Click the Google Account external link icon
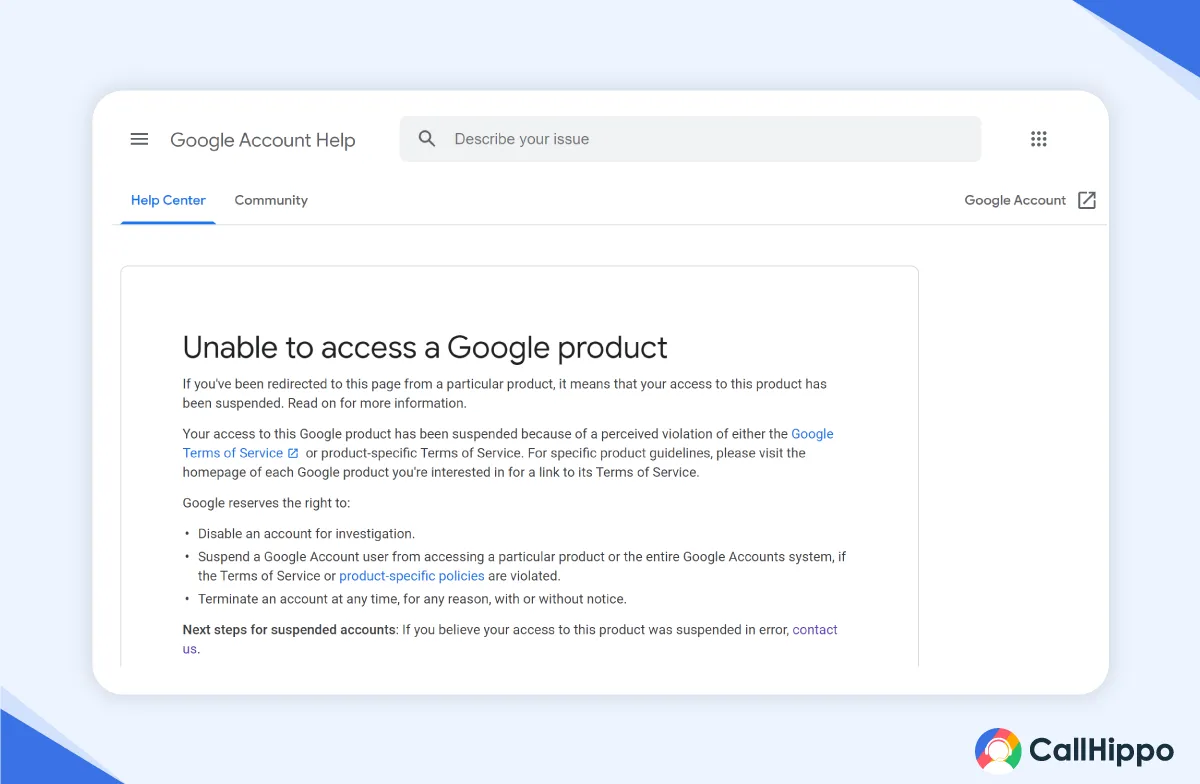Screen dimensions: 1200x784 click(1087, 200)
